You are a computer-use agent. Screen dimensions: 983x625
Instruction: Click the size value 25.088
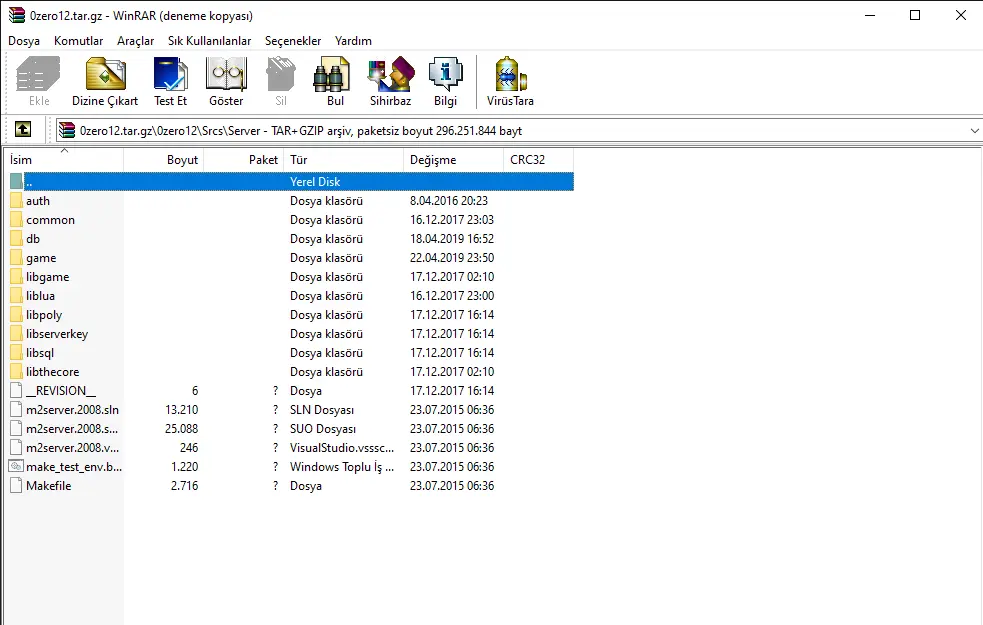(x=181, y=429)
